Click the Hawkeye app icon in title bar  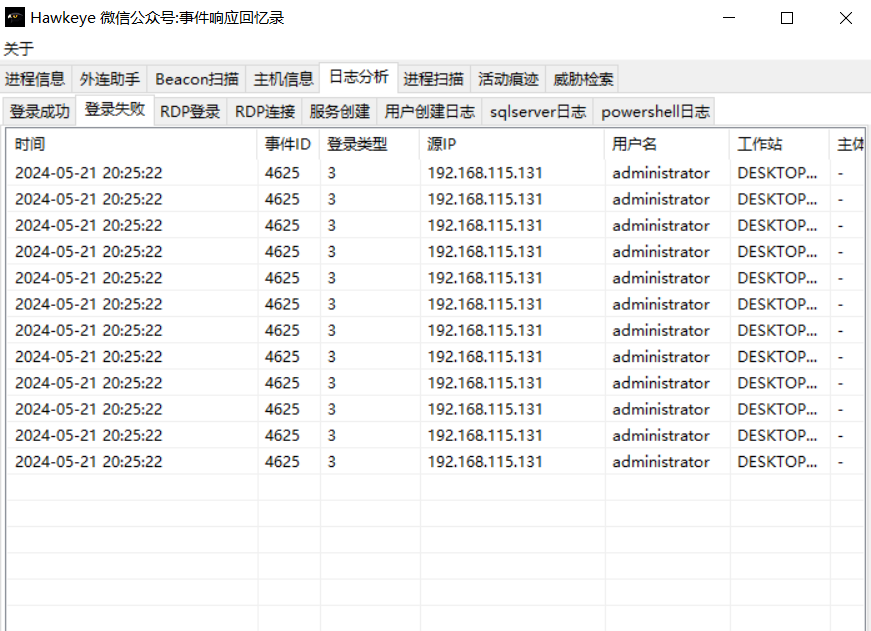[x=14, y=18]
